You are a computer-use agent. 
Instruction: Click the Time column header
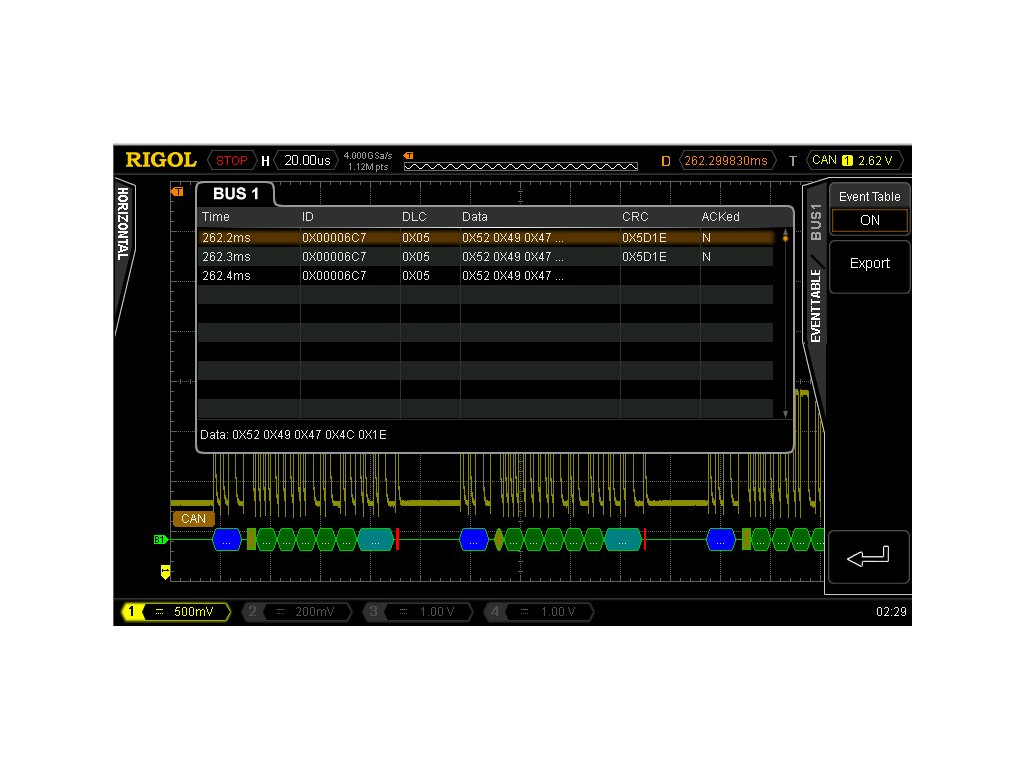click(216, 217)
